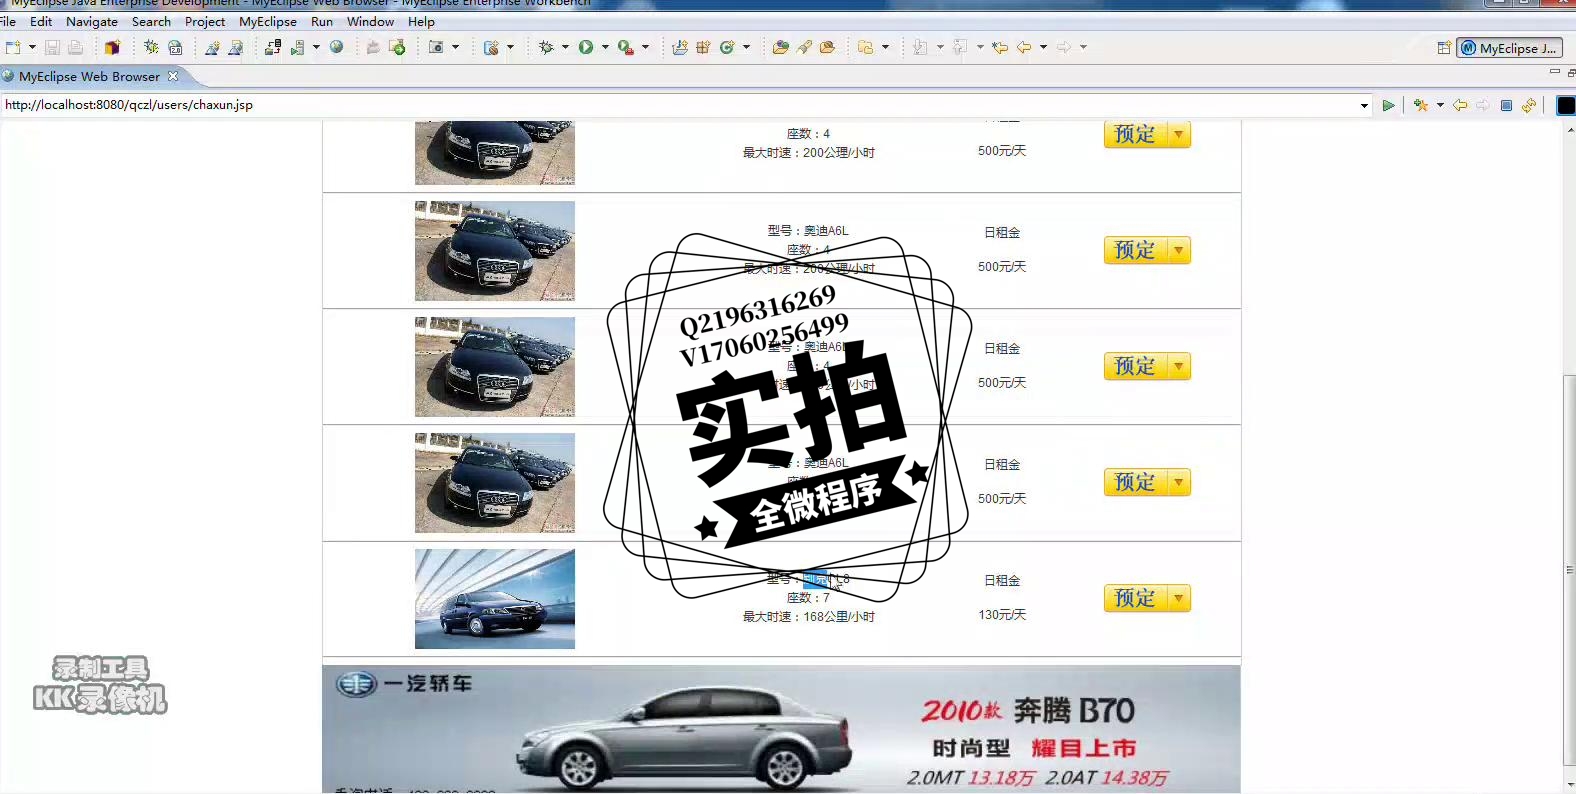The width and height of the screenshot is (1576, 794).
Task: Click the Run External Tools icon
Action: 625,47
